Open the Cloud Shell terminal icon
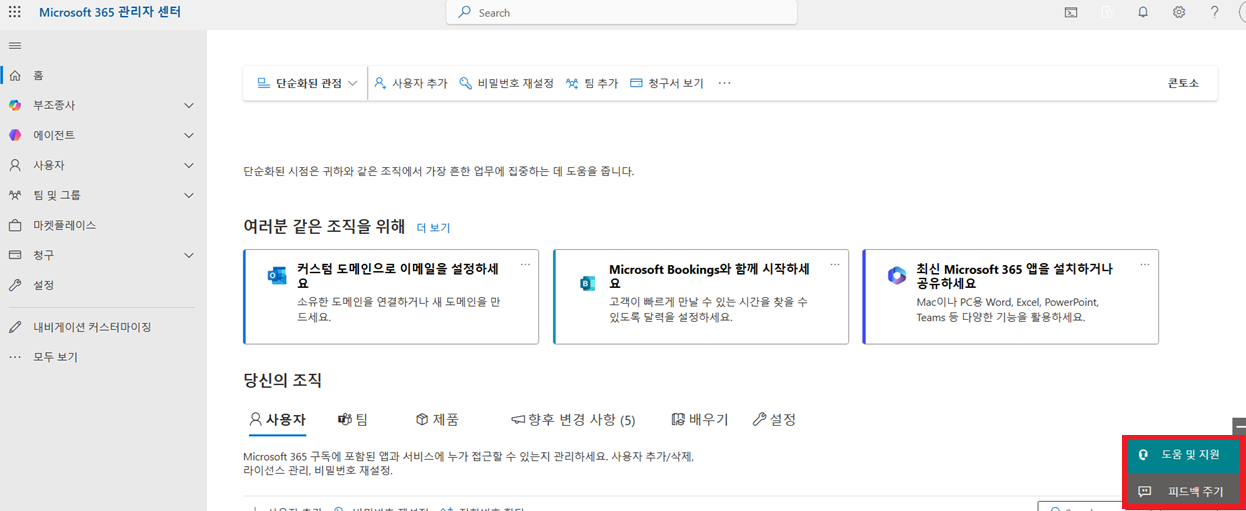1246x511 pixels. (x=1071, y=12)
